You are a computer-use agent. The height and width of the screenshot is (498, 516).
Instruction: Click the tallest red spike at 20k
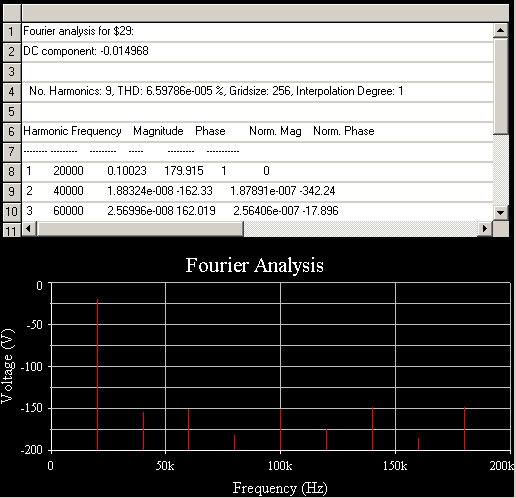click(x=97, y=375)
